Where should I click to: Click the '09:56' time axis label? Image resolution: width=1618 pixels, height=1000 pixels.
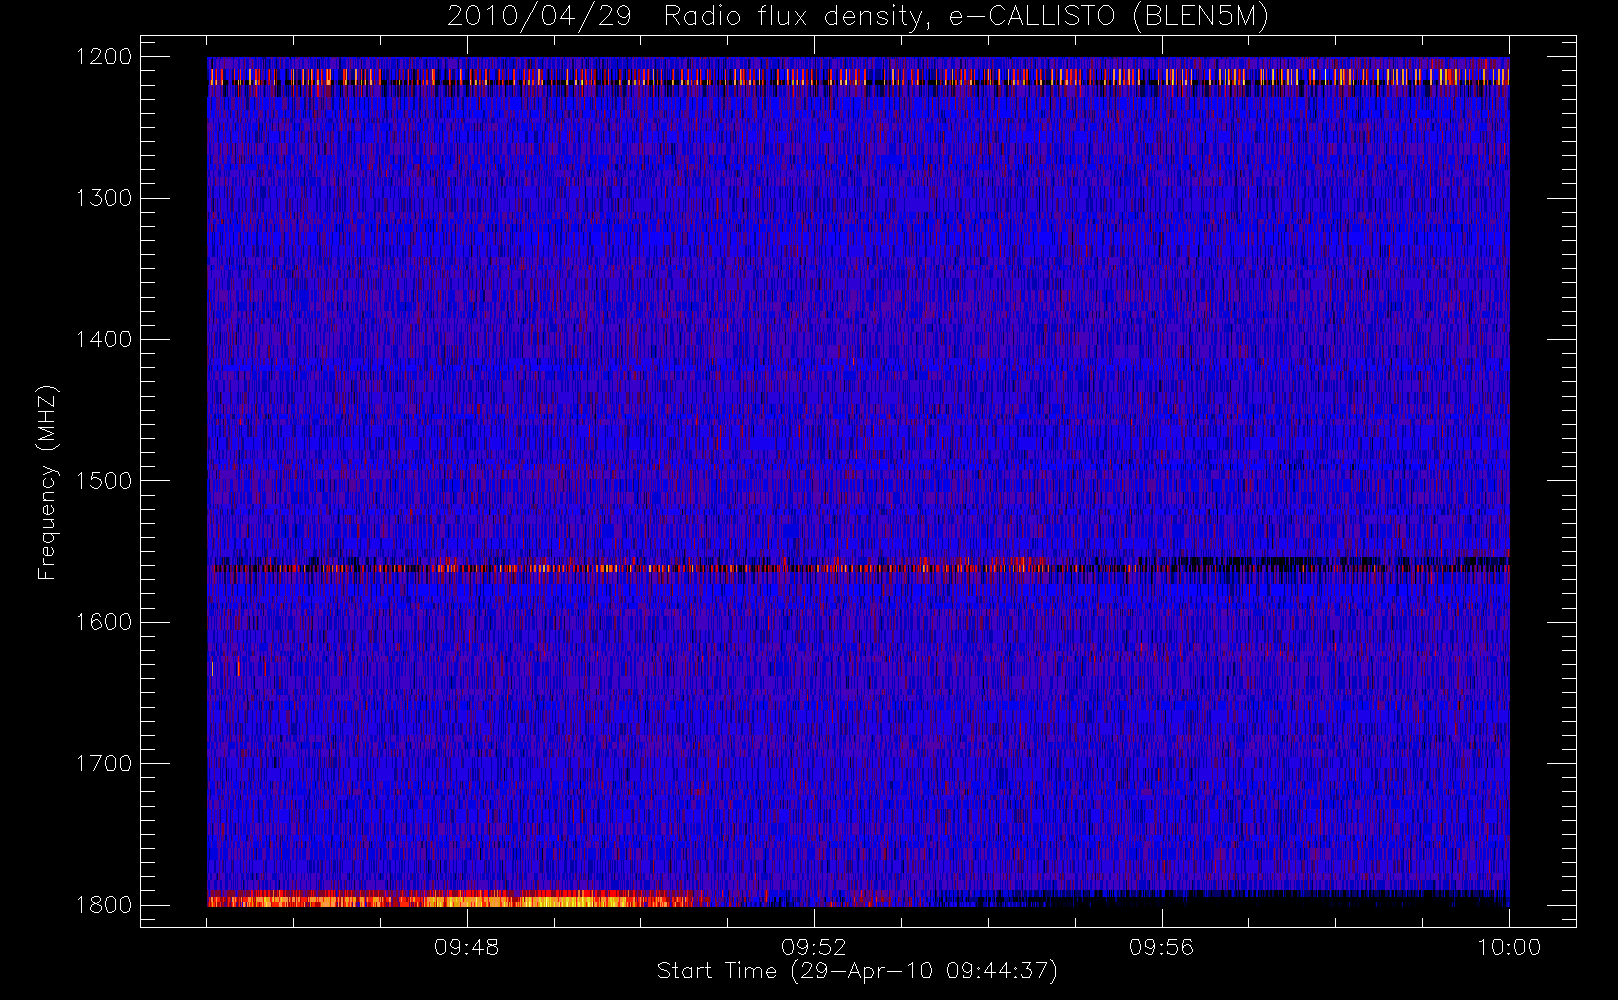(x=1161, y=947)
